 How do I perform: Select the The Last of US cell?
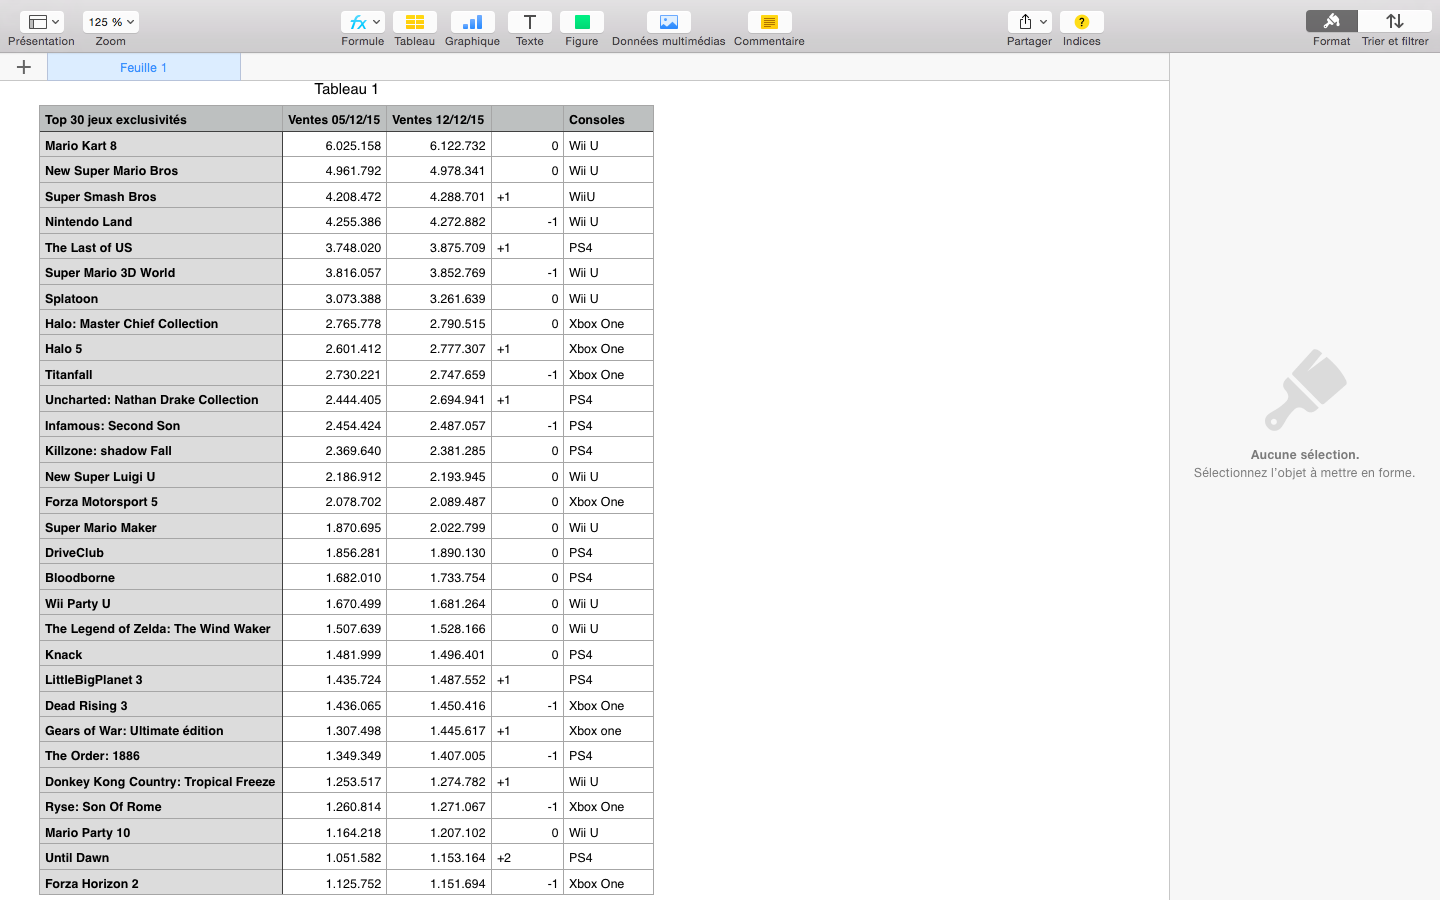coord(161,247)
